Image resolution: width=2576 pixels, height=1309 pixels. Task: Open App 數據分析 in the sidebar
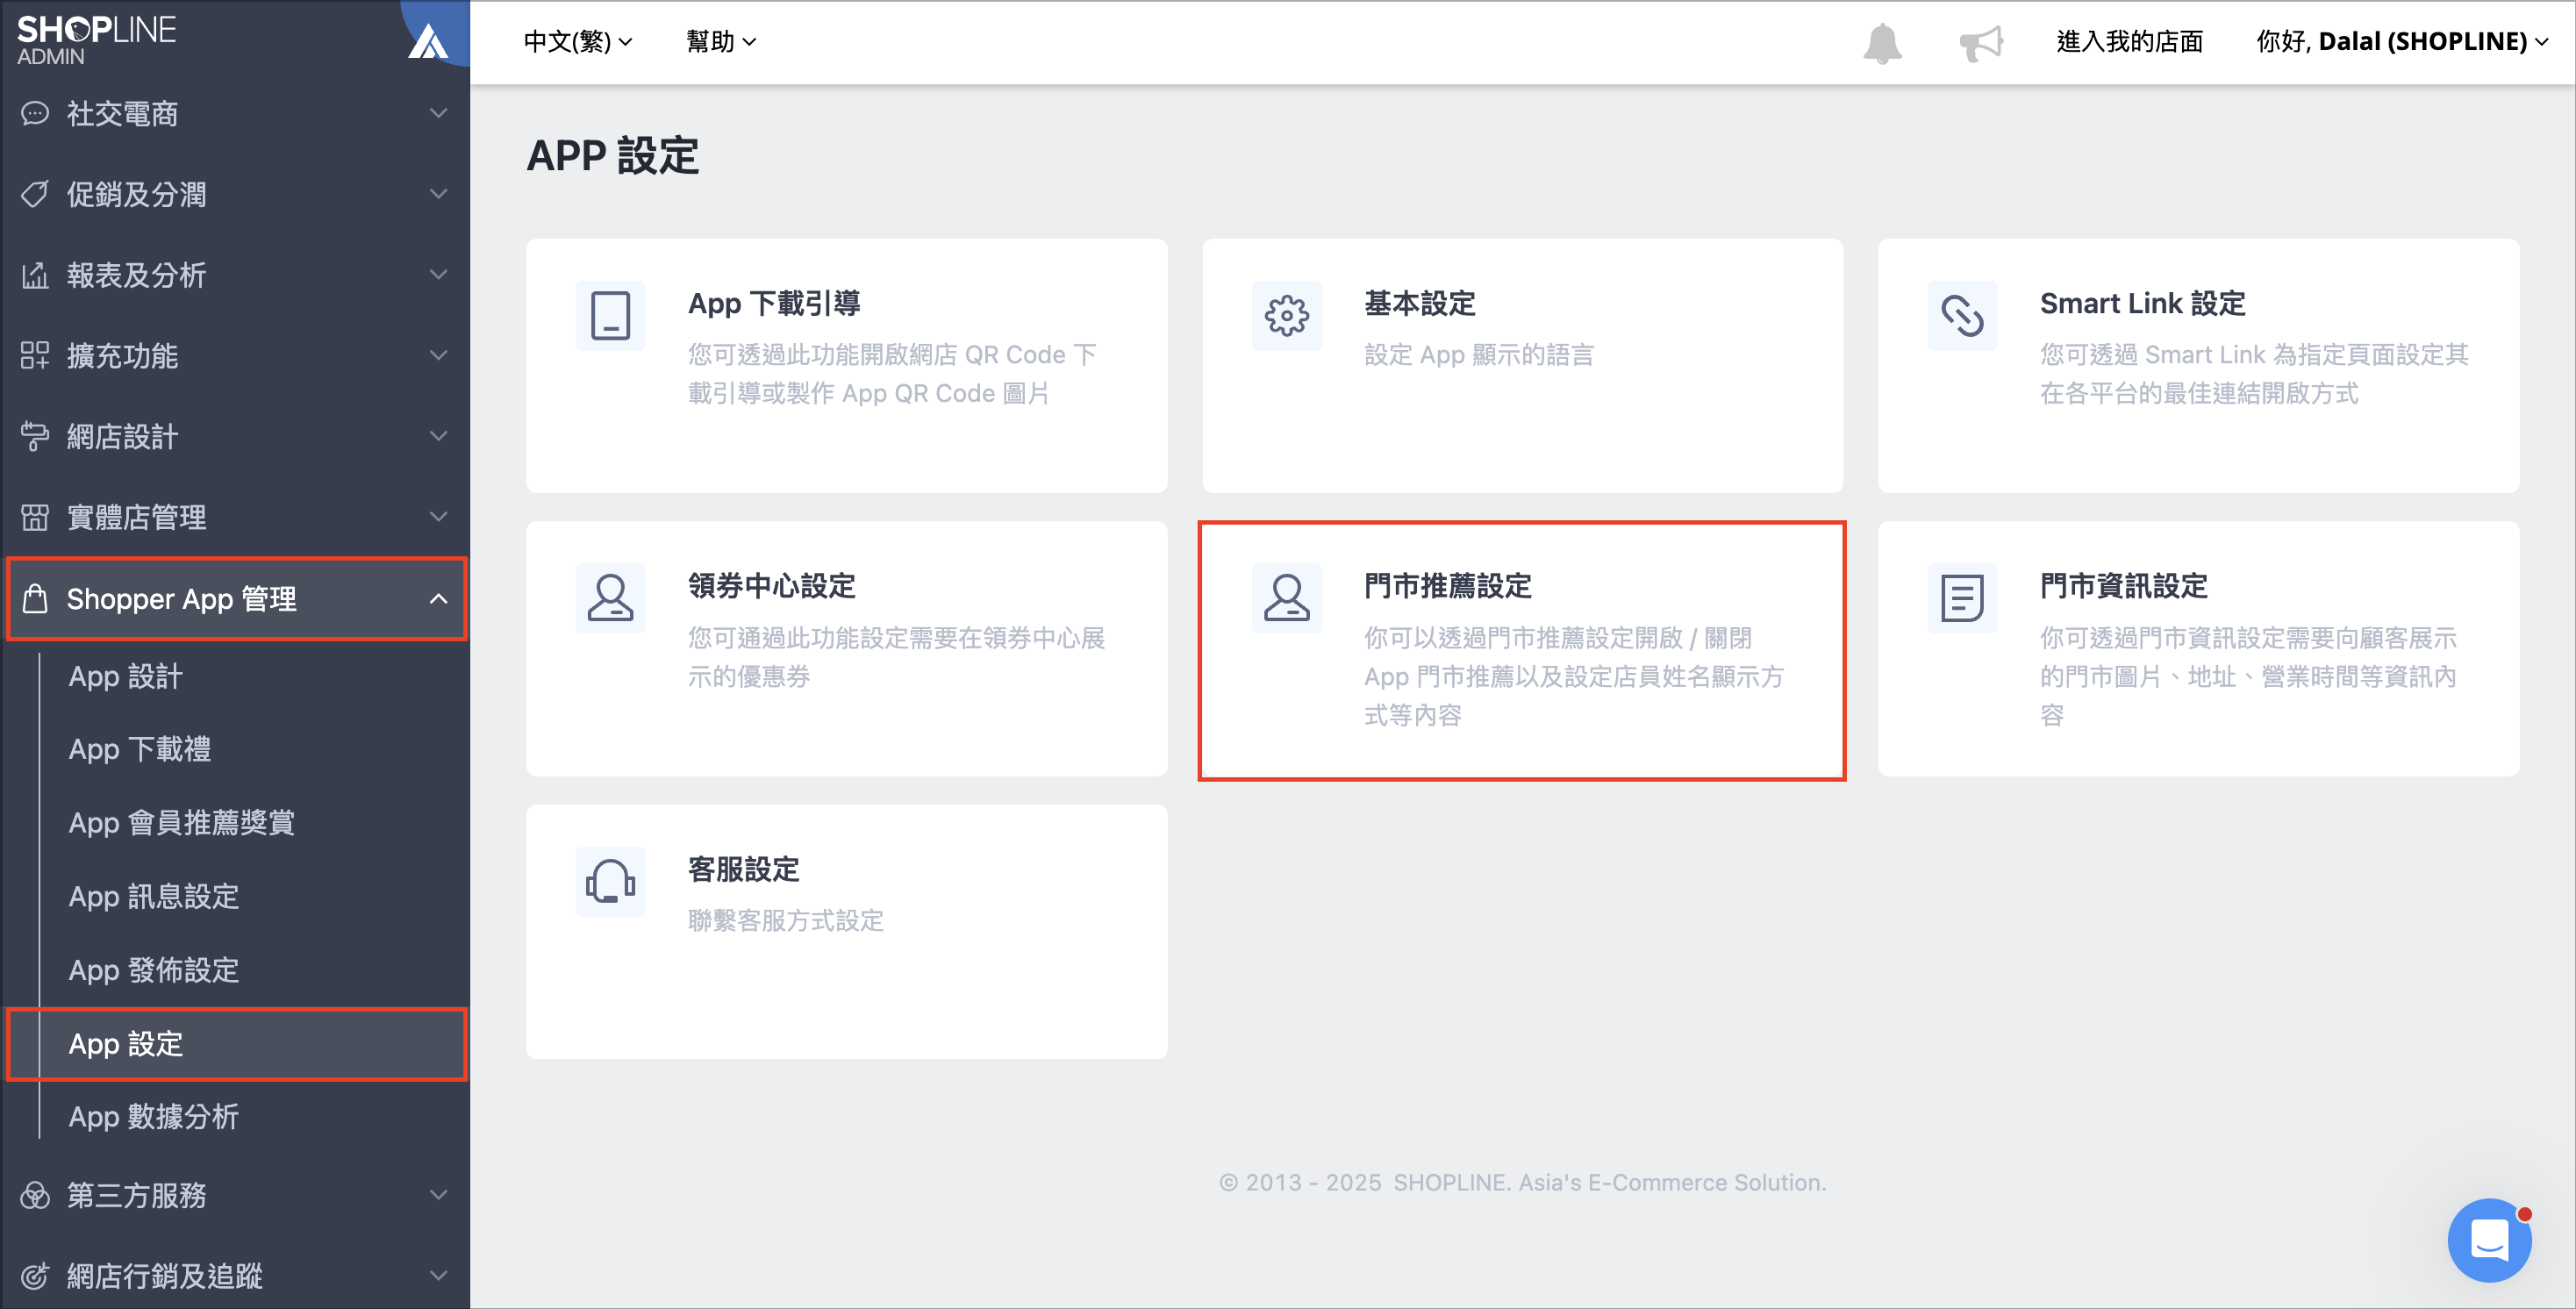[x=153, y=1117]
